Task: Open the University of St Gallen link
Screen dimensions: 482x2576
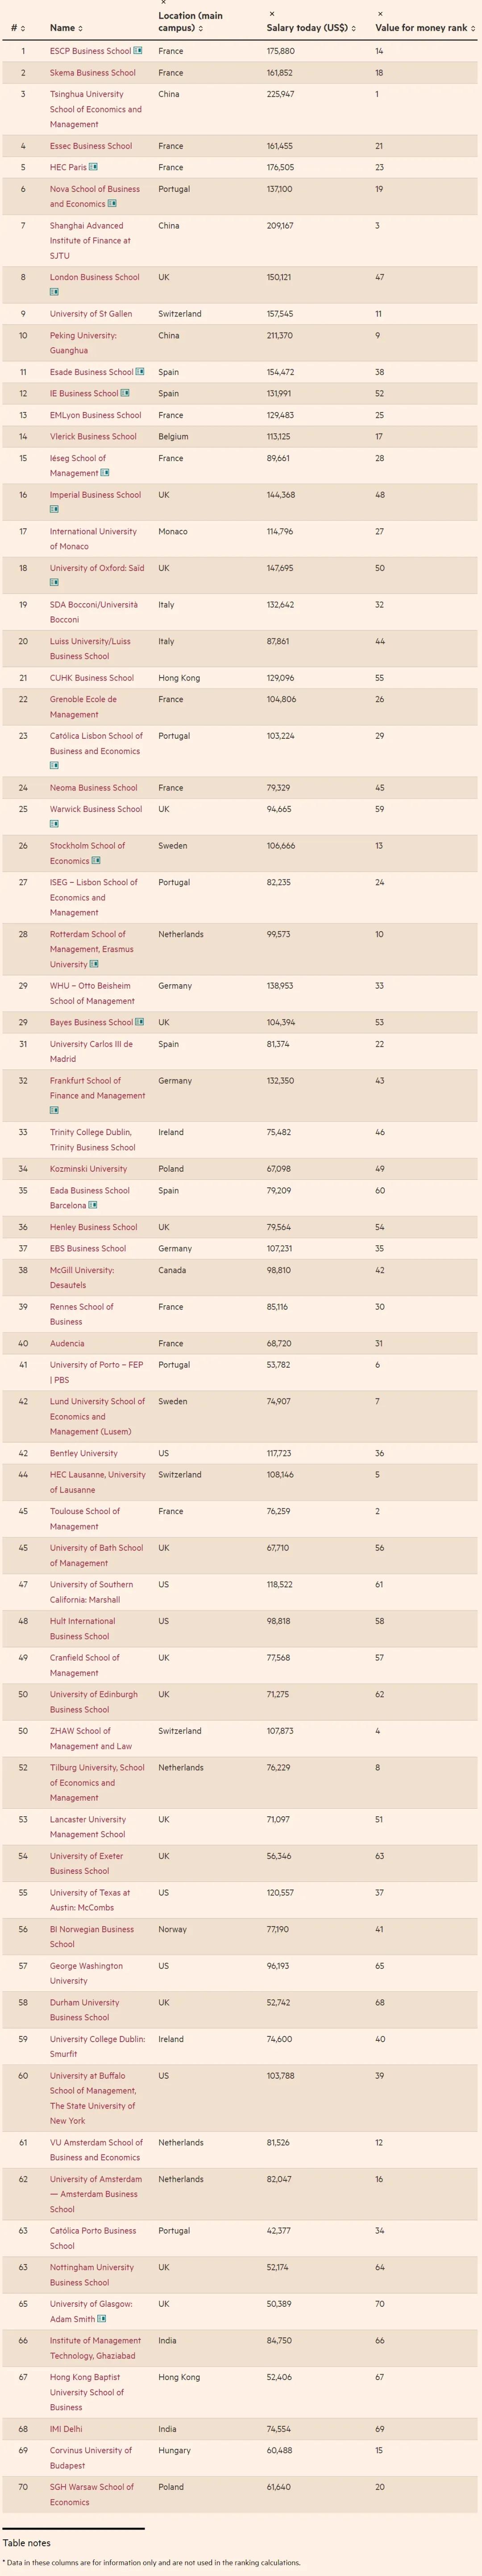Action: [x=91, y=314]
